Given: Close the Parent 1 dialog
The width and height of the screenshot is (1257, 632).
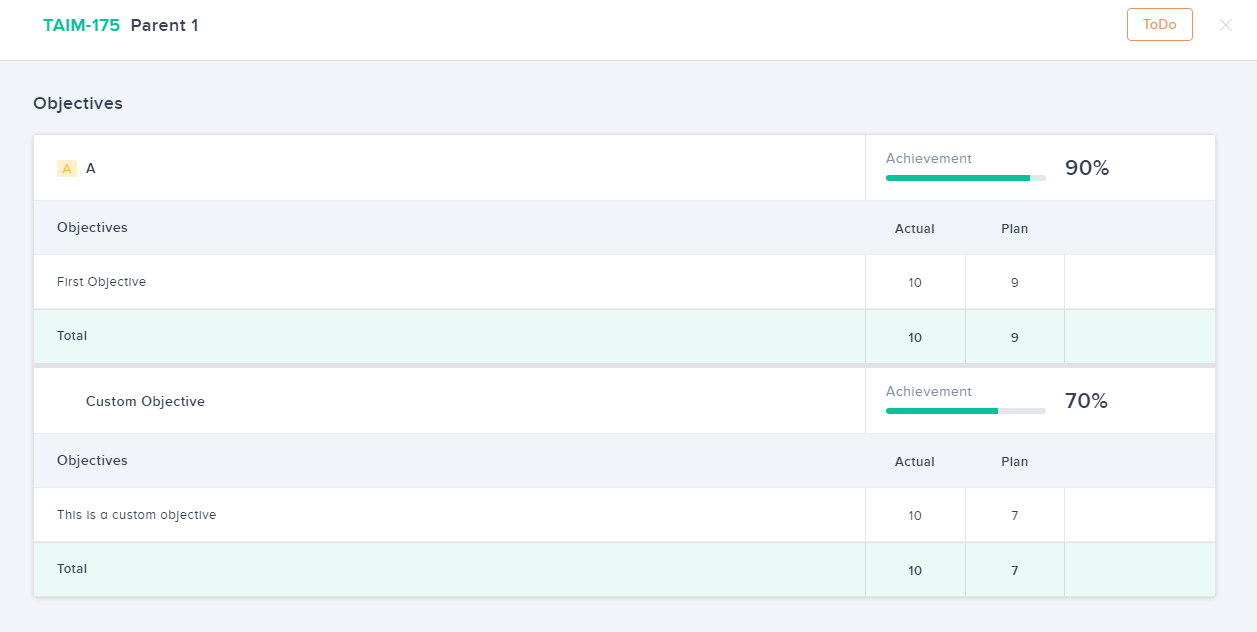Looking at the screenshot, I should 1225,25.
